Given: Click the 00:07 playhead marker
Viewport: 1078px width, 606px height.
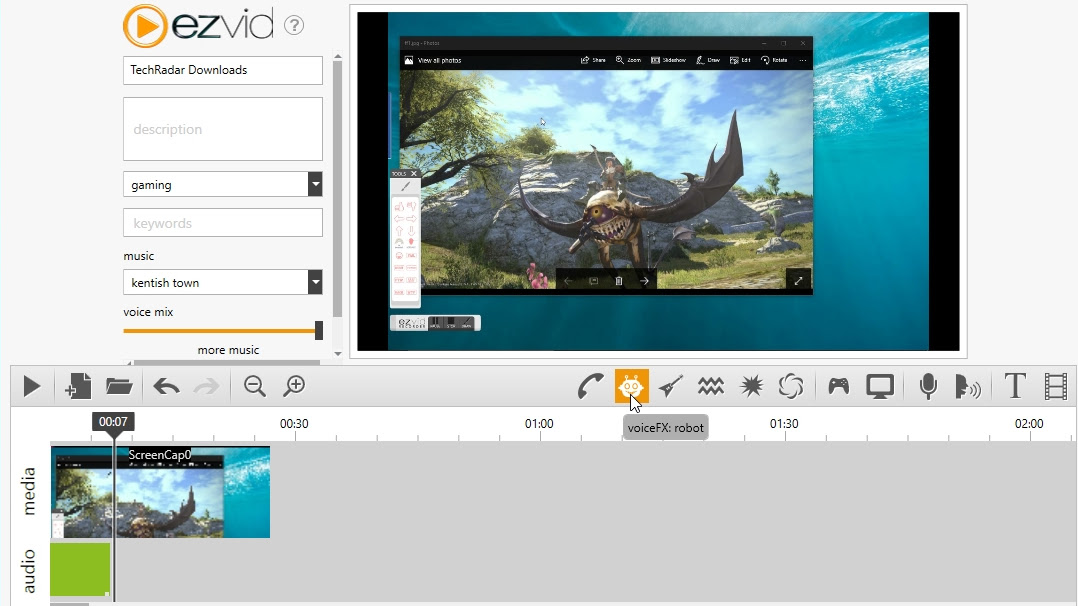Looking at the screenshot, I should pyautogui.click(x=113, y=422).
